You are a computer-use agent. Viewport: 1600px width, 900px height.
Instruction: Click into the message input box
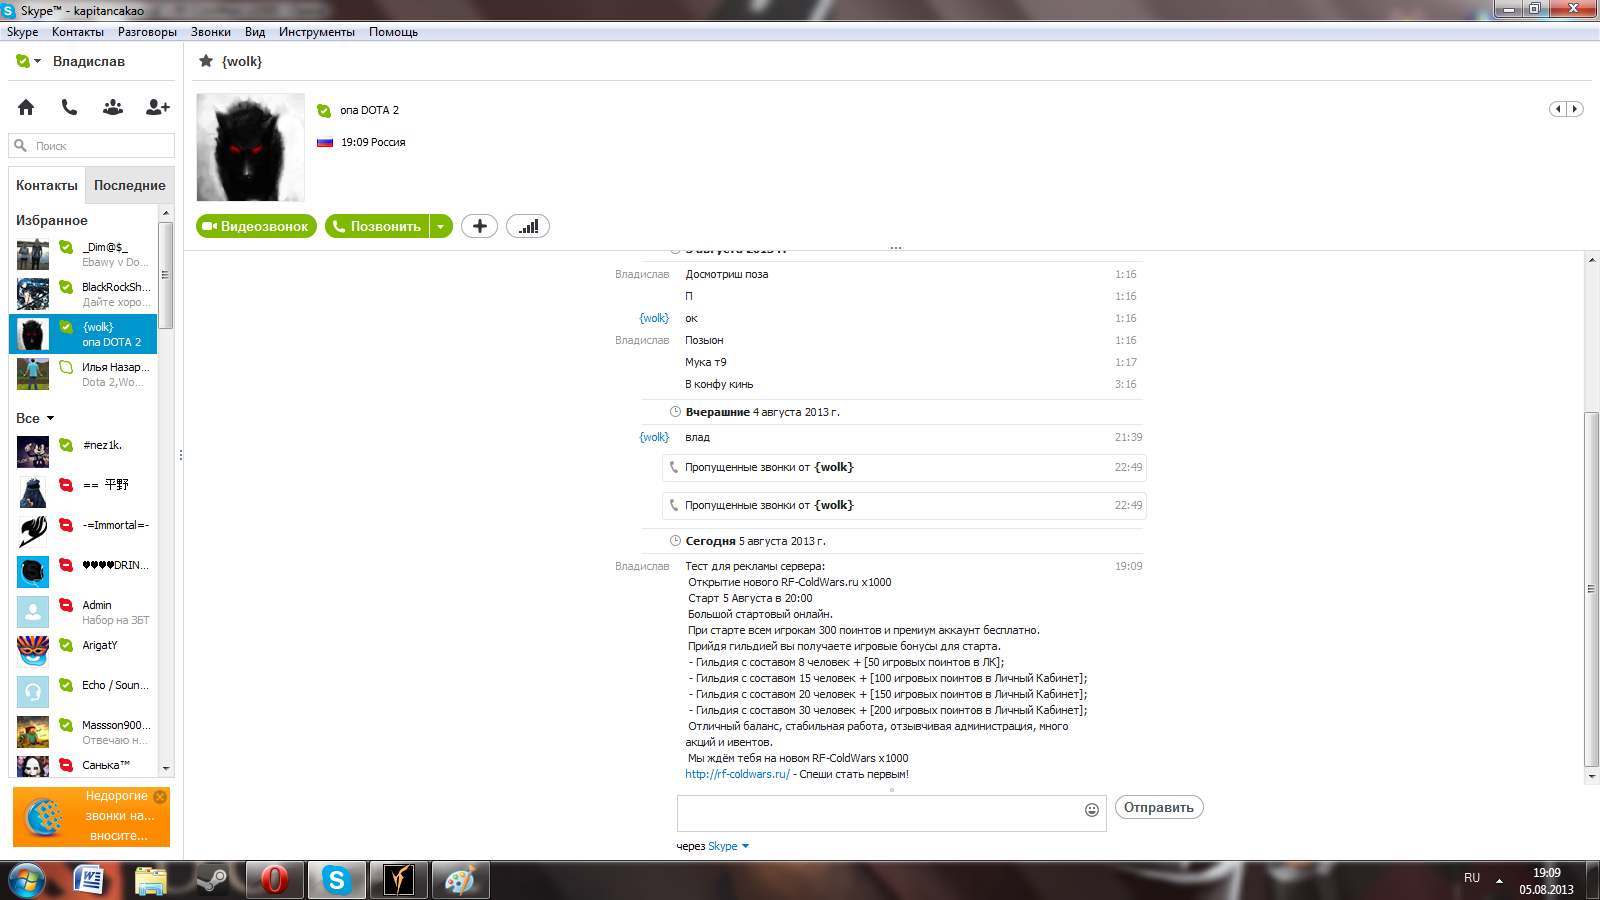[x=880, y=813]
